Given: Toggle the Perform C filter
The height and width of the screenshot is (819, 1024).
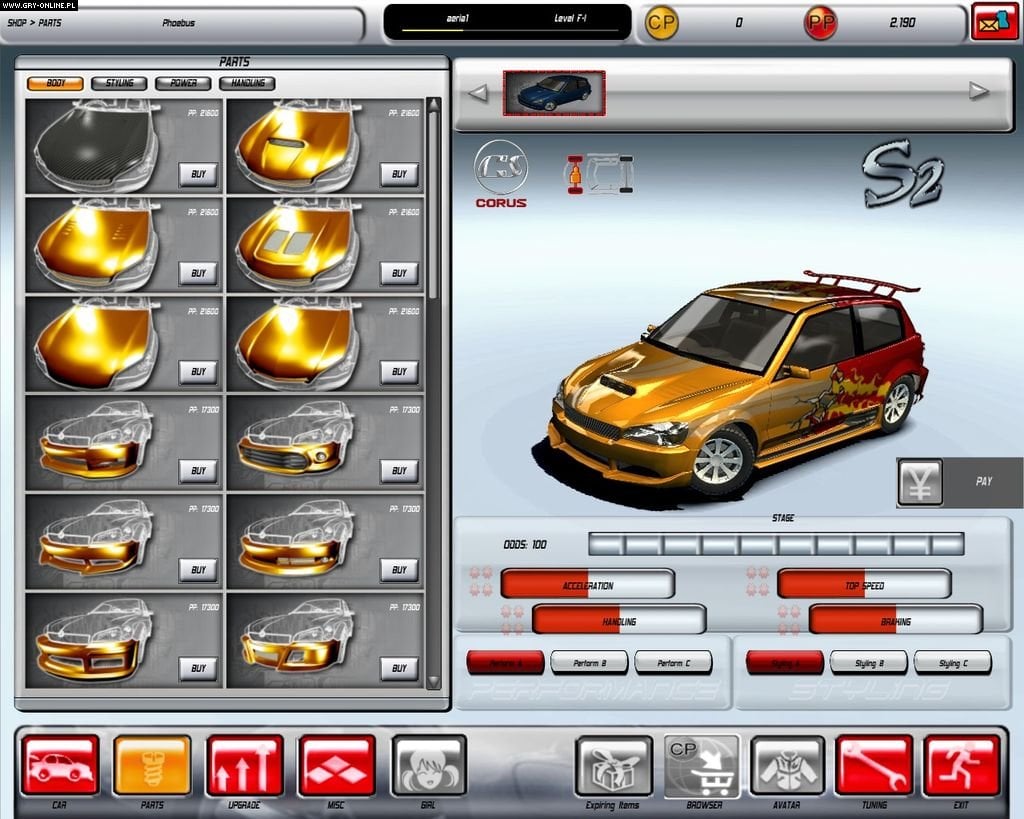Looking at the screenshot, I should pyautogui.click(x=673, y=662).
